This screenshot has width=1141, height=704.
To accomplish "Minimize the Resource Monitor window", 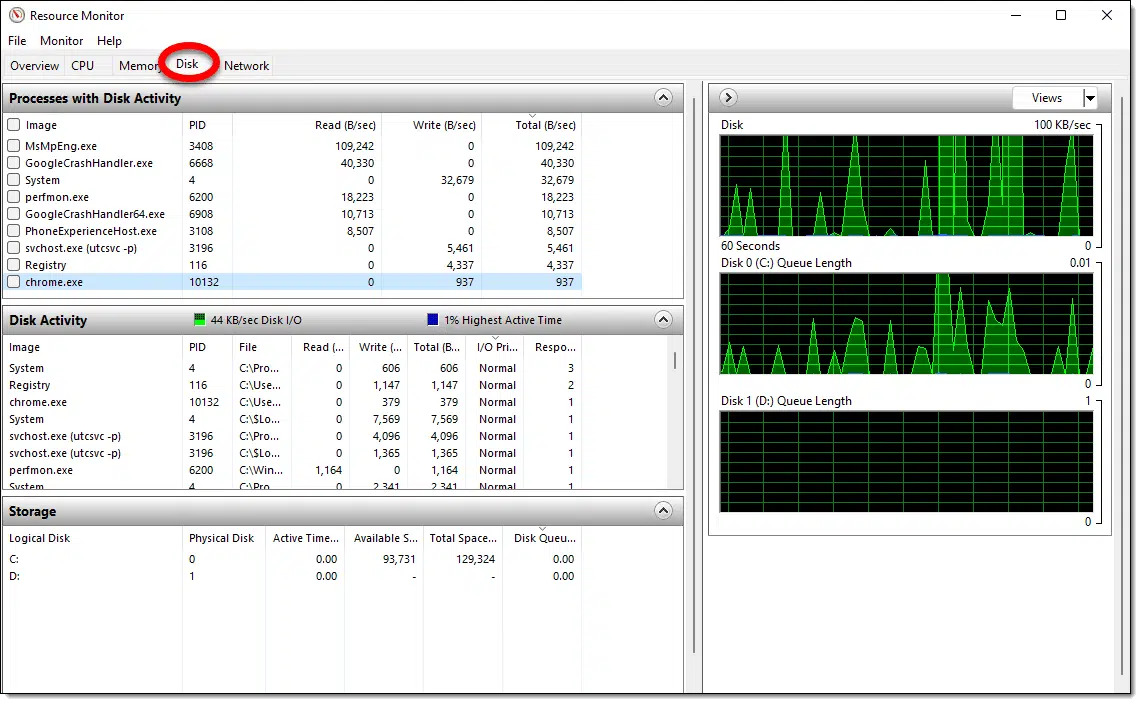I will (x=1017, y=15).
